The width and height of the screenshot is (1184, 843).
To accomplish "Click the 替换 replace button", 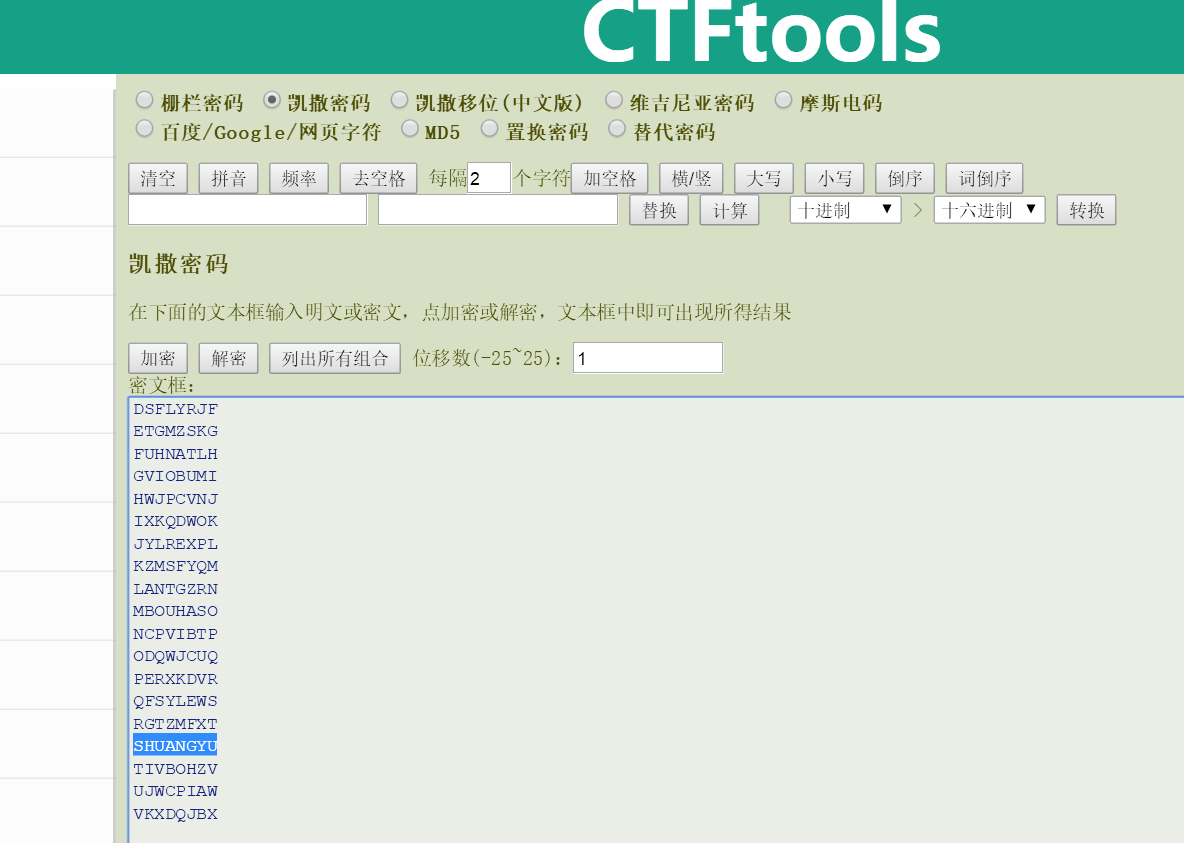I will click(659, 210).
